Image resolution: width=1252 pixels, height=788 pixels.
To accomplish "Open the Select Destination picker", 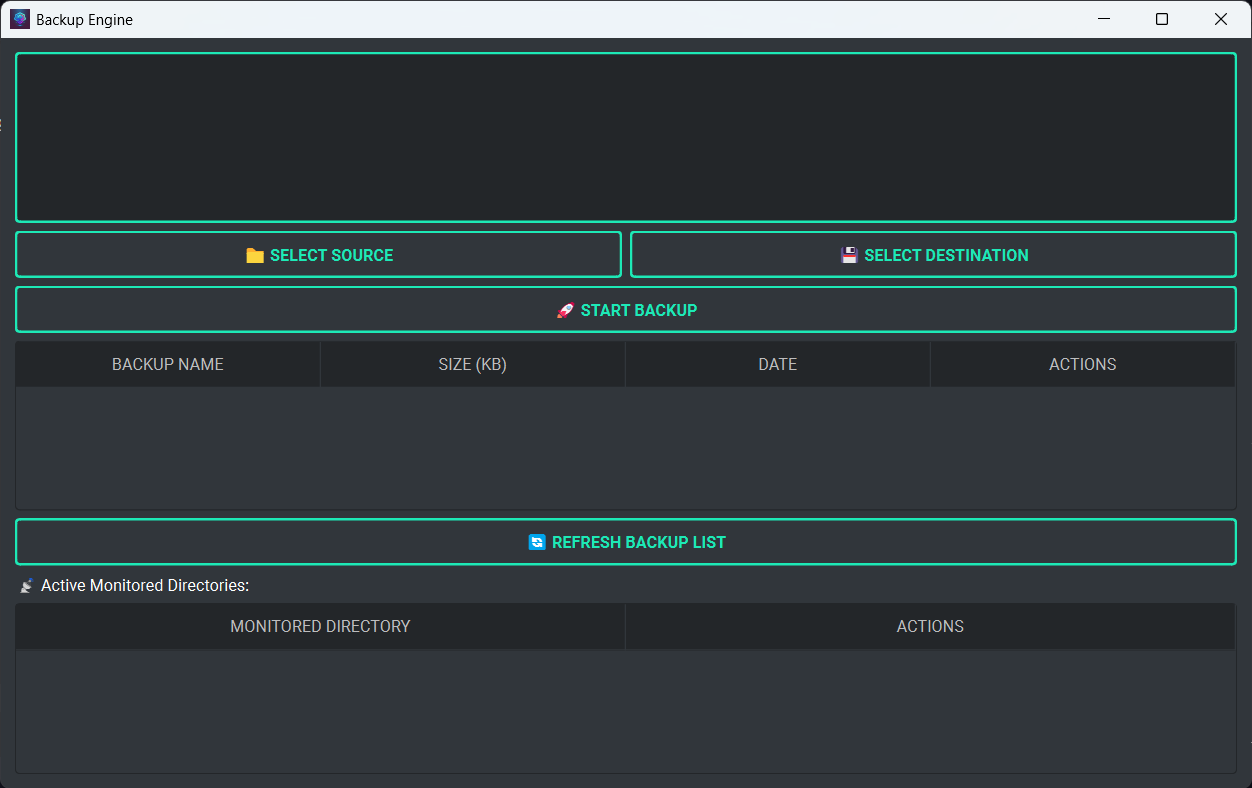I will coord(933,254).
